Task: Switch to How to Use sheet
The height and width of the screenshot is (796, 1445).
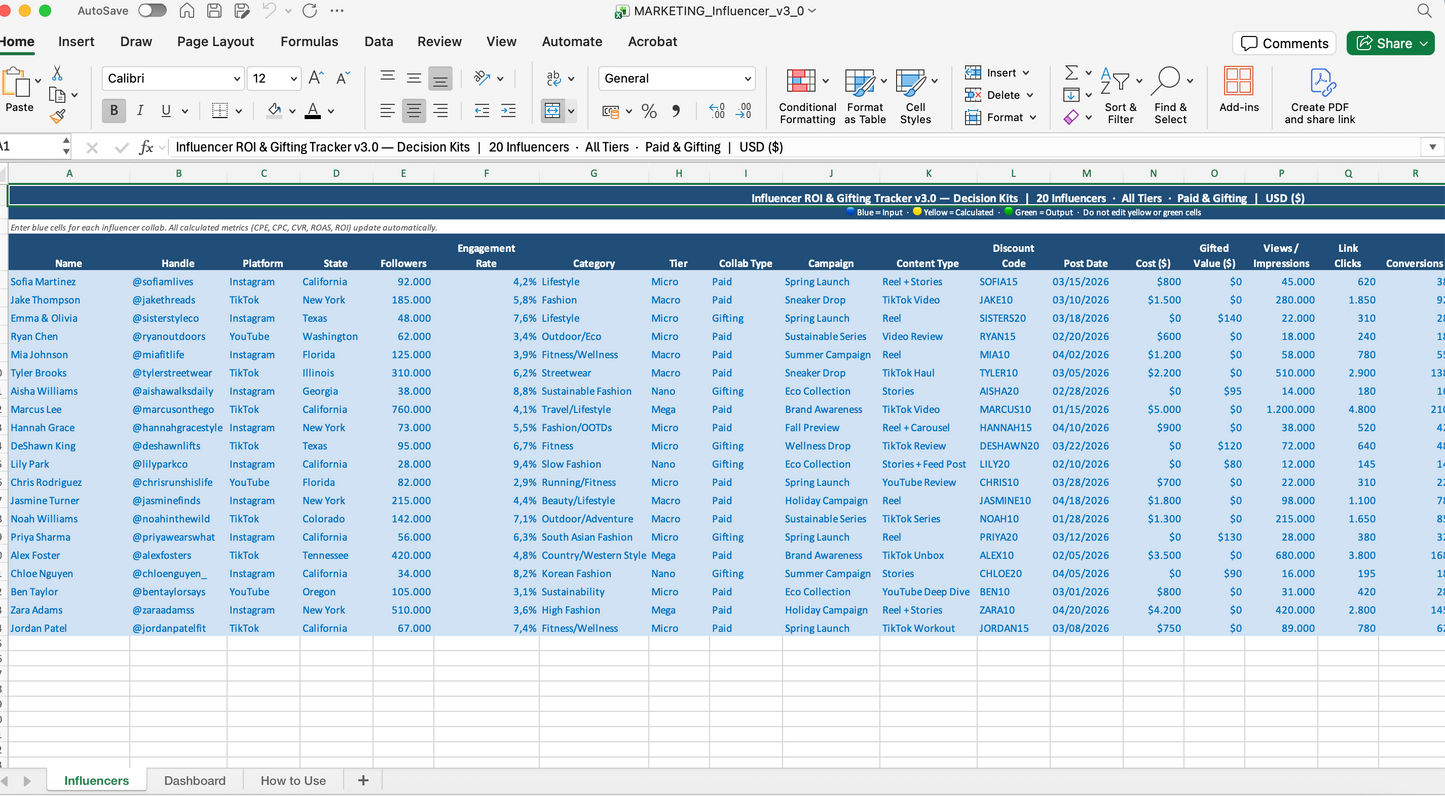Action: pos(293,781)
